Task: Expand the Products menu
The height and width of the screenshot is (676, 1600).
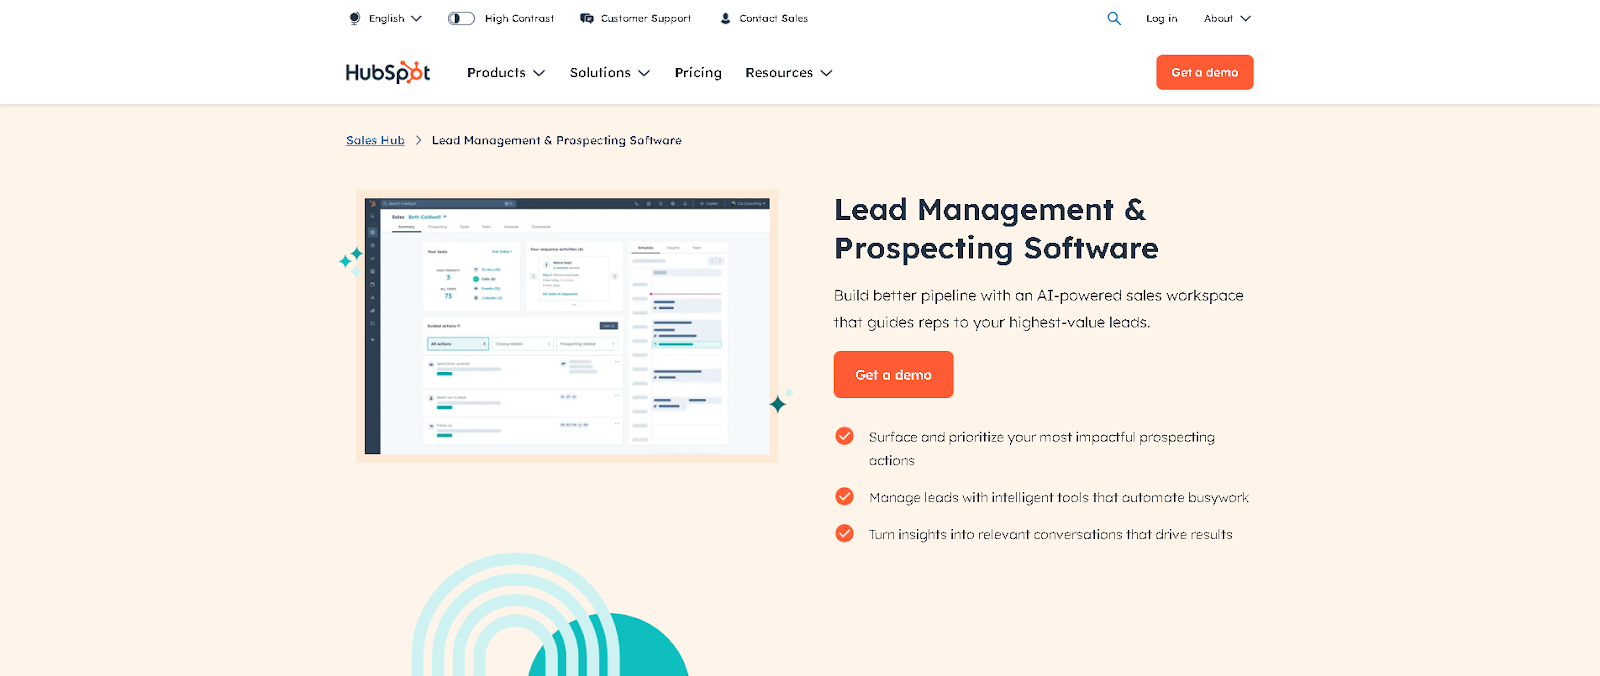Action: tap(506, 73)
